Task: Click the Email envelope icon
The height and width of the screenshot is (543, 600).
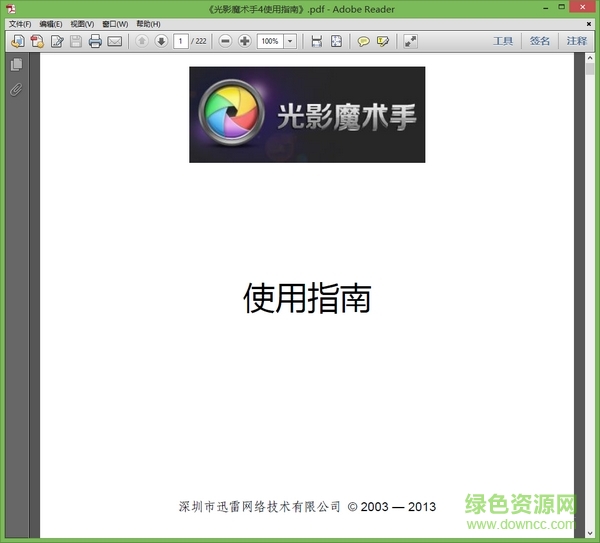Action: pyautogui.click(x=114, y=41)
